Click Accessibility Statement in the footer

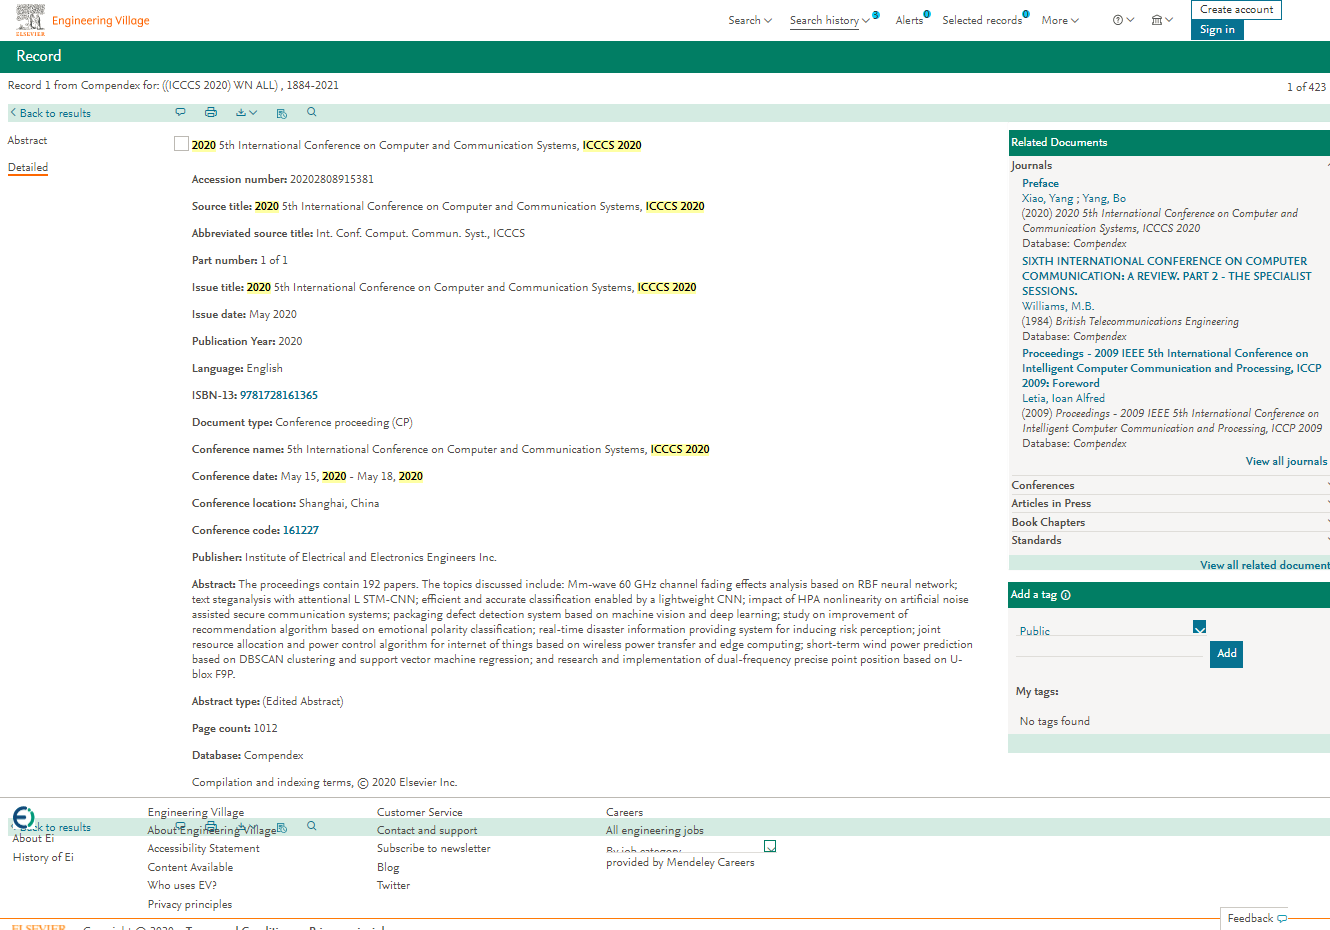[x=203, y=848]
